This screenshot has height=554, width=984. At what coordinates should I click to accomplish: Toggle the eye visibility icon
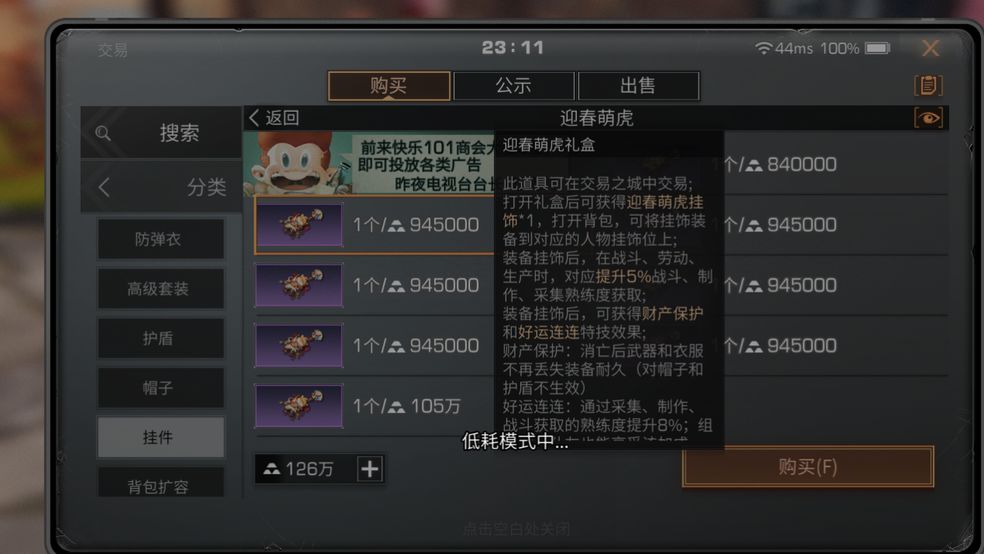coord(928,118)
